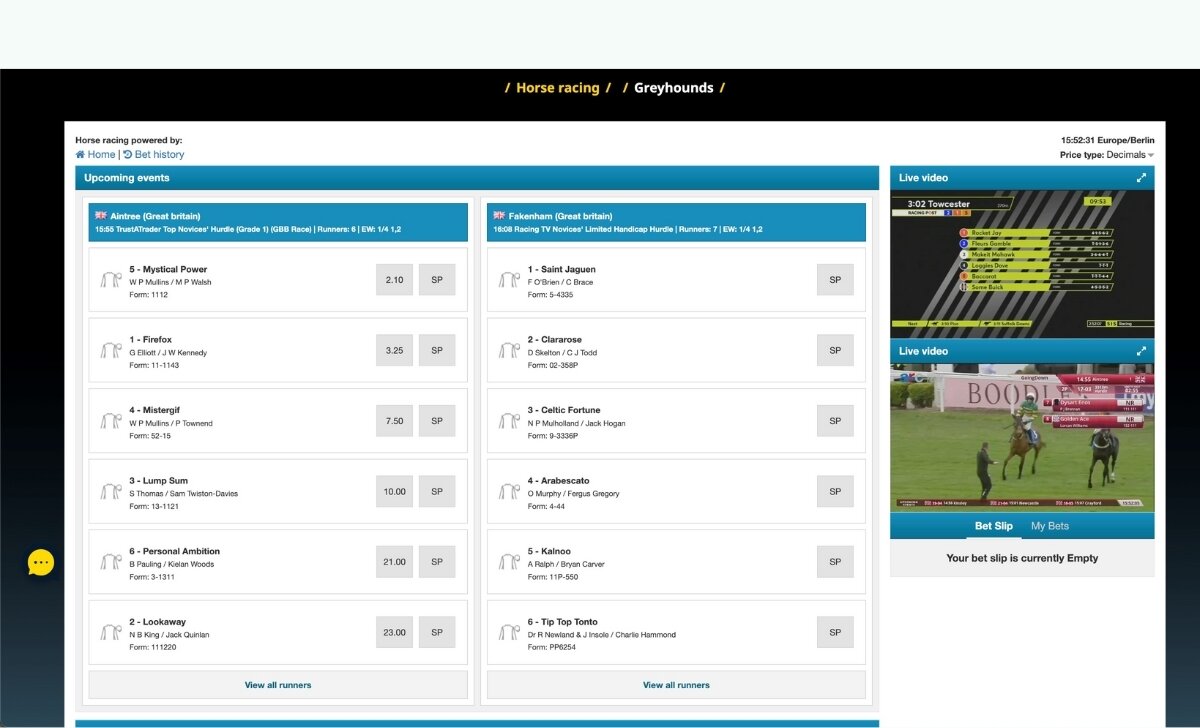Image resolution: width=1200 pixels, height=728 pixels.
Task: Click 'O Murphy / Fergus Gregory' trainer text
Action: [x=574, y=494]
